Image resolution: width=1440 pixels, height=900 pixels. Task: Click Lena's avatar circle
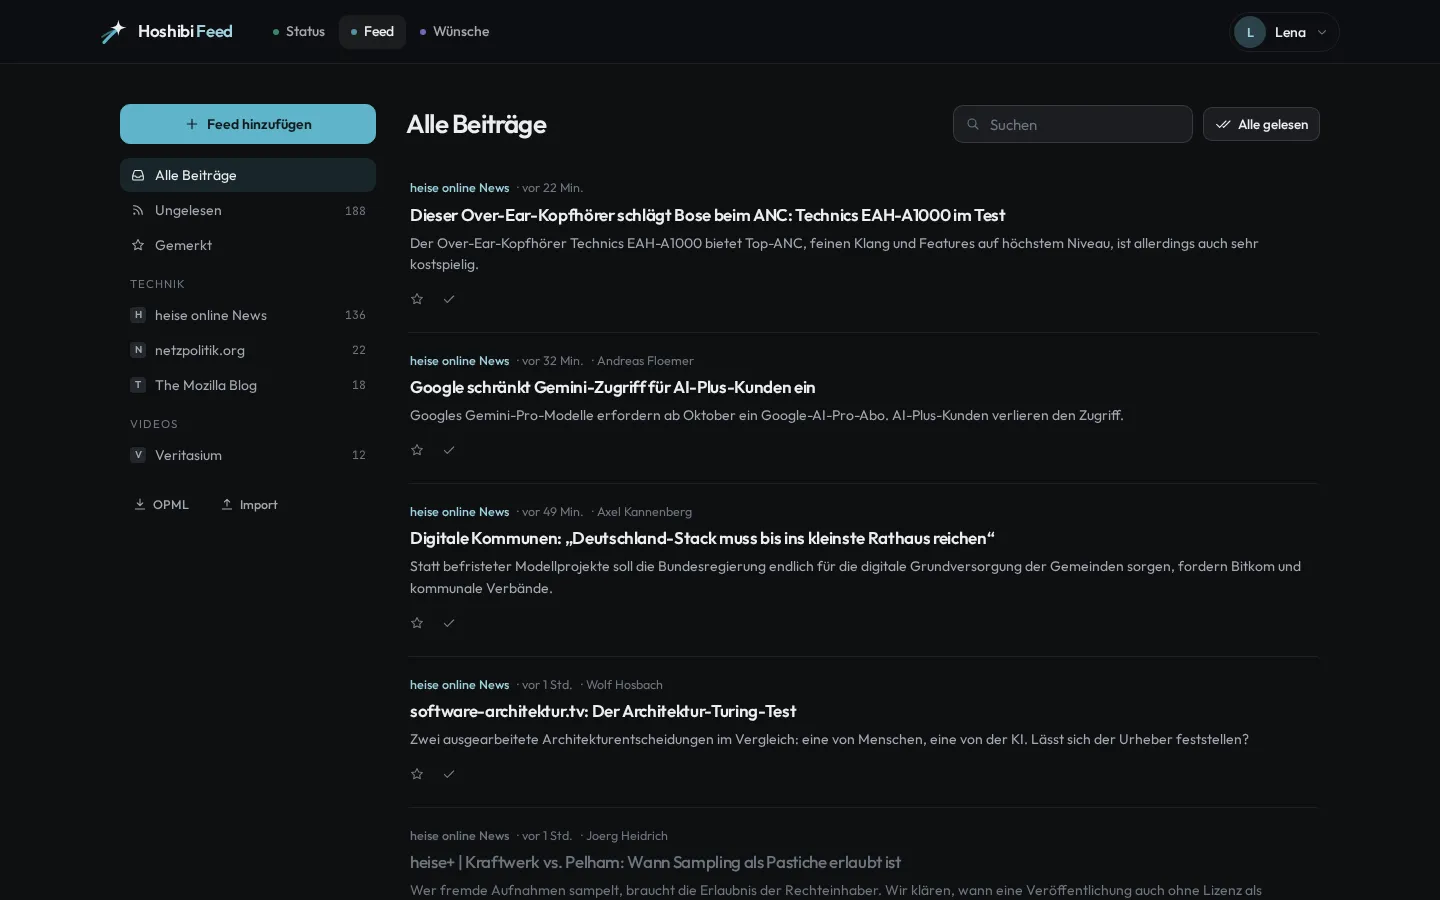click(x=1250, y=32)
